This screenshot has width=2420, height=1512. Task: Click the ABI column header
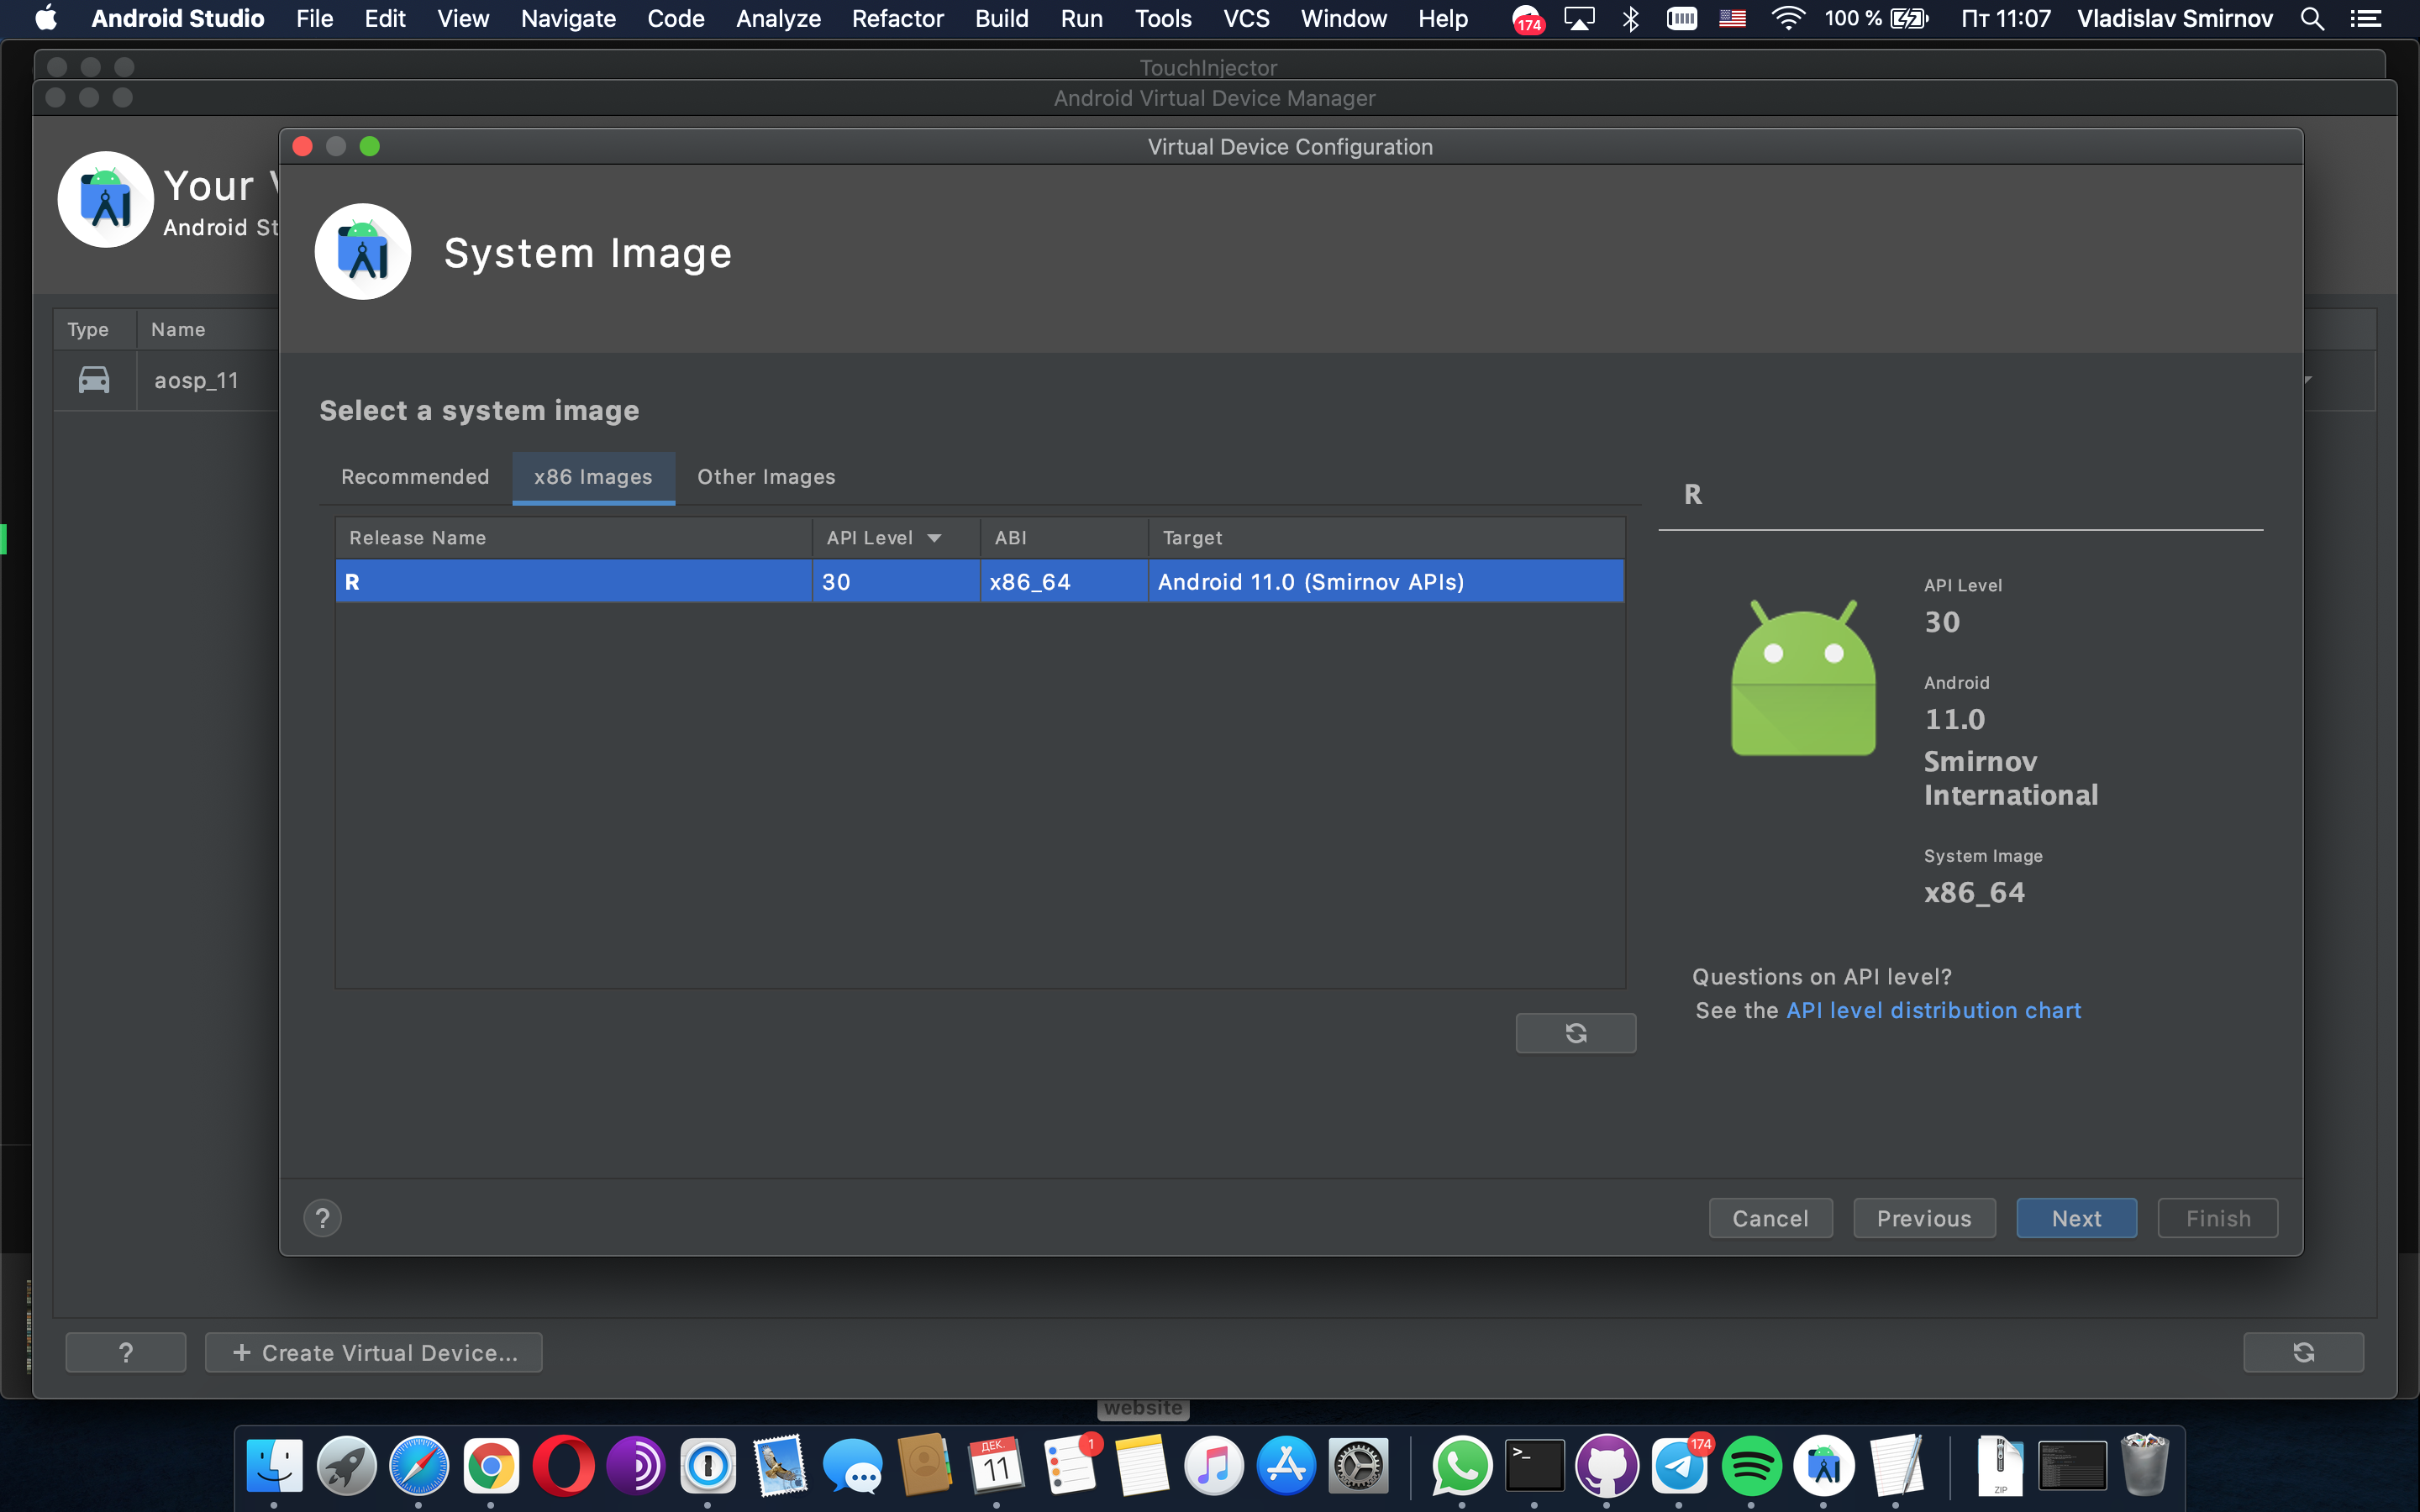[1063, 538]
